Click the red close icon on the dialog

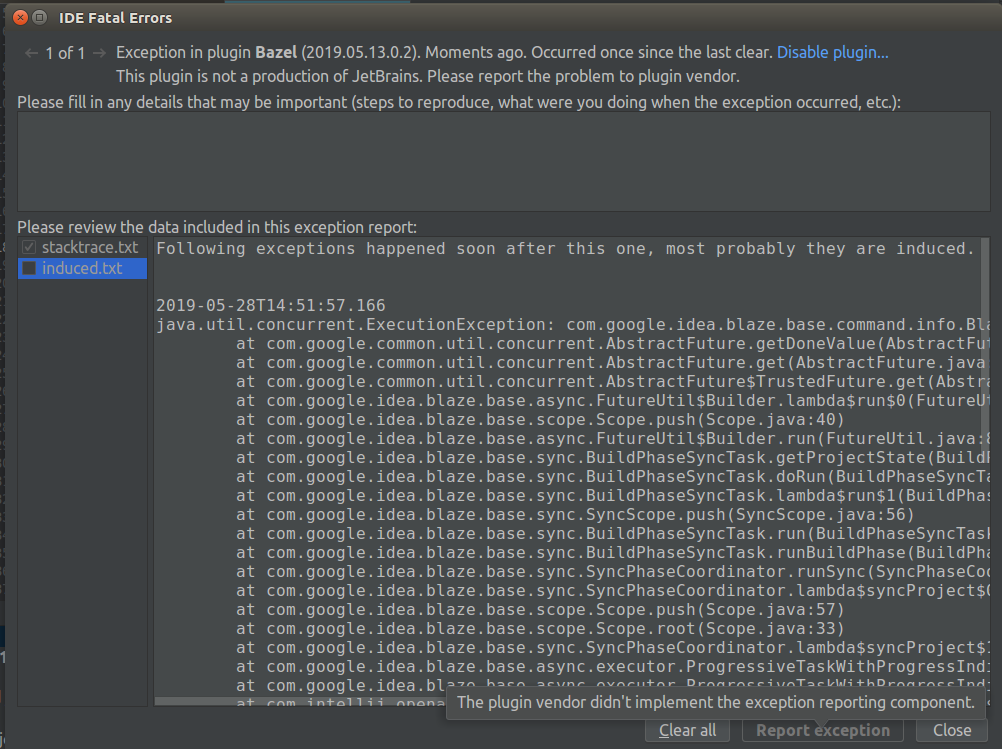18,17
